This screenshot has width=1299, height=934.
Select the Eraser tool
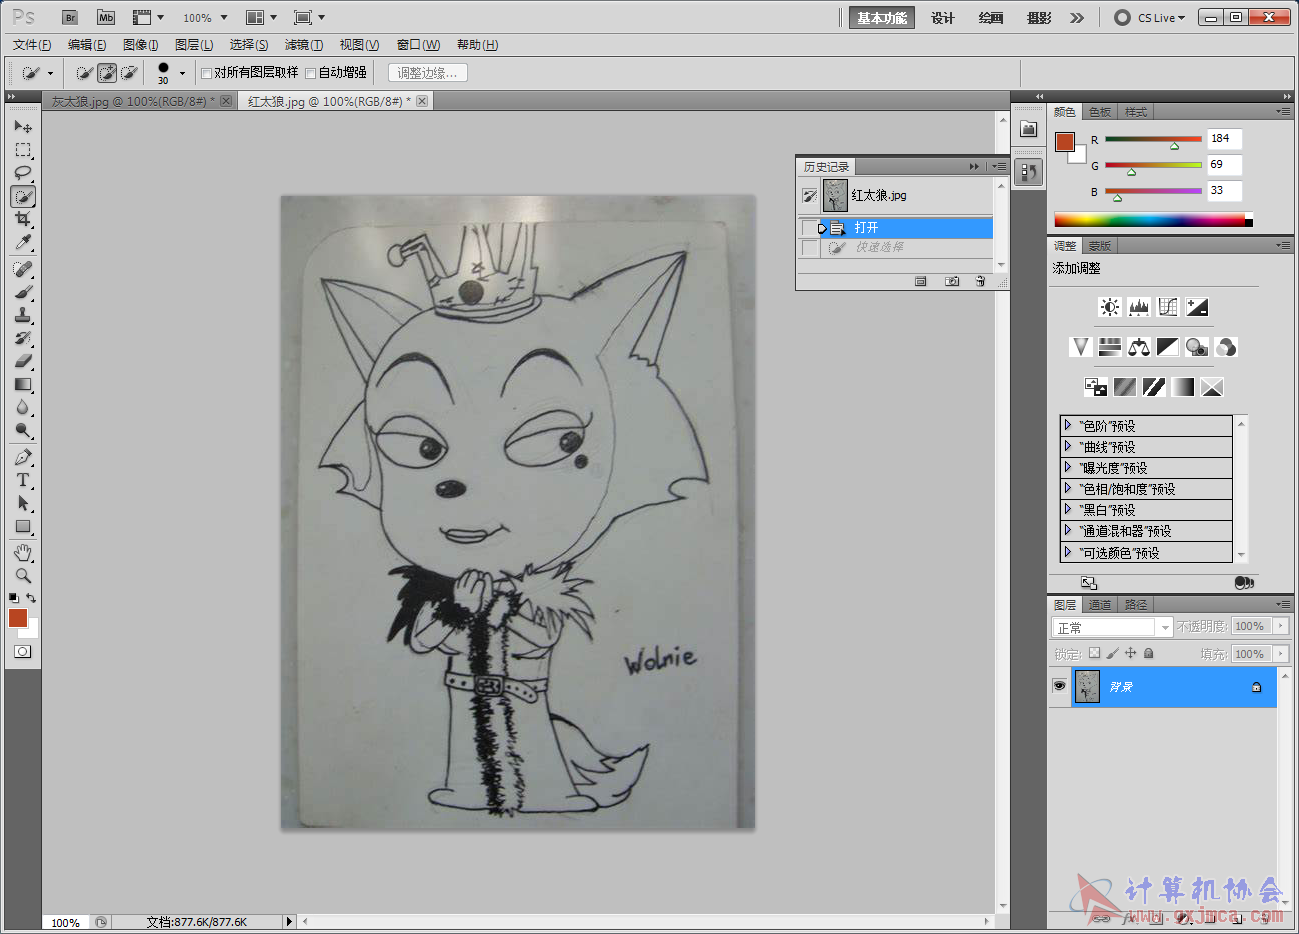tap(23, 362)
